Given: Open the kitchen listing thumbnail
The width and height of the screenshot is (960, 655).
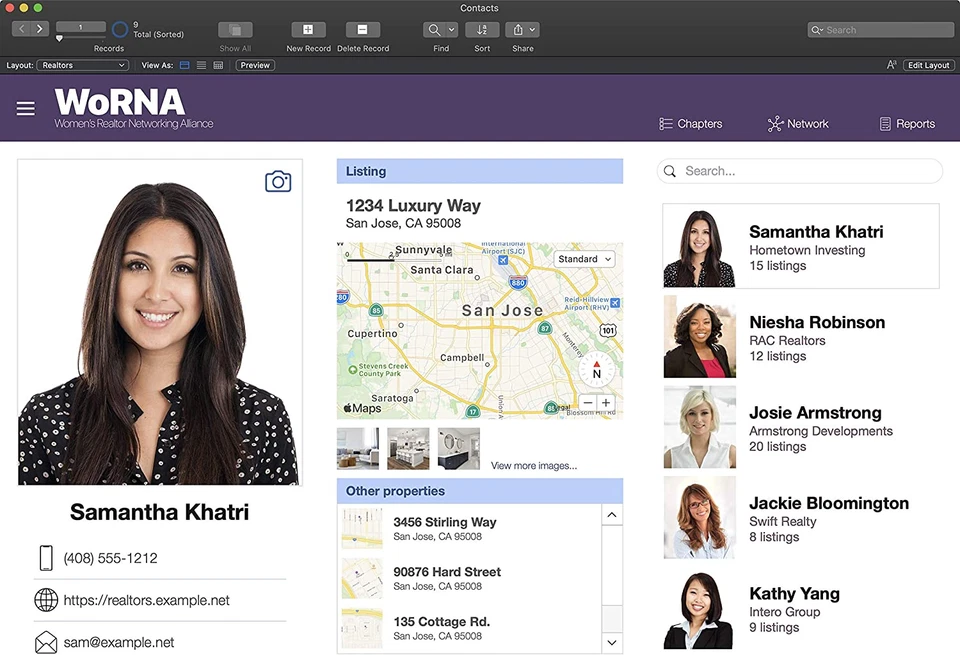Looking at the screenshot, I should [x=408, y=449].
